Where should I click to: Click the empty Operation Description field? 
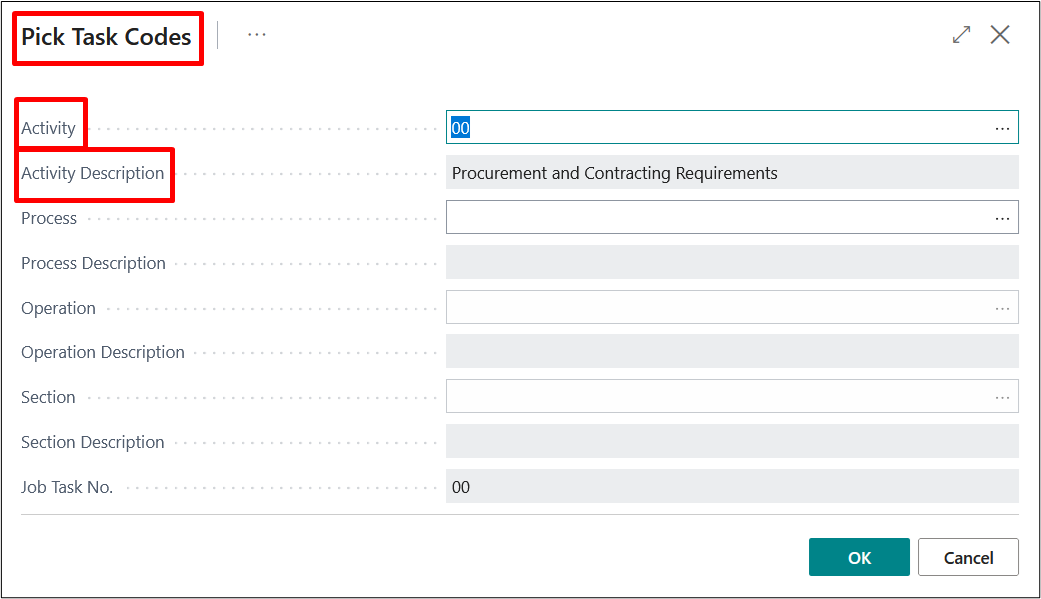point(731,352)
